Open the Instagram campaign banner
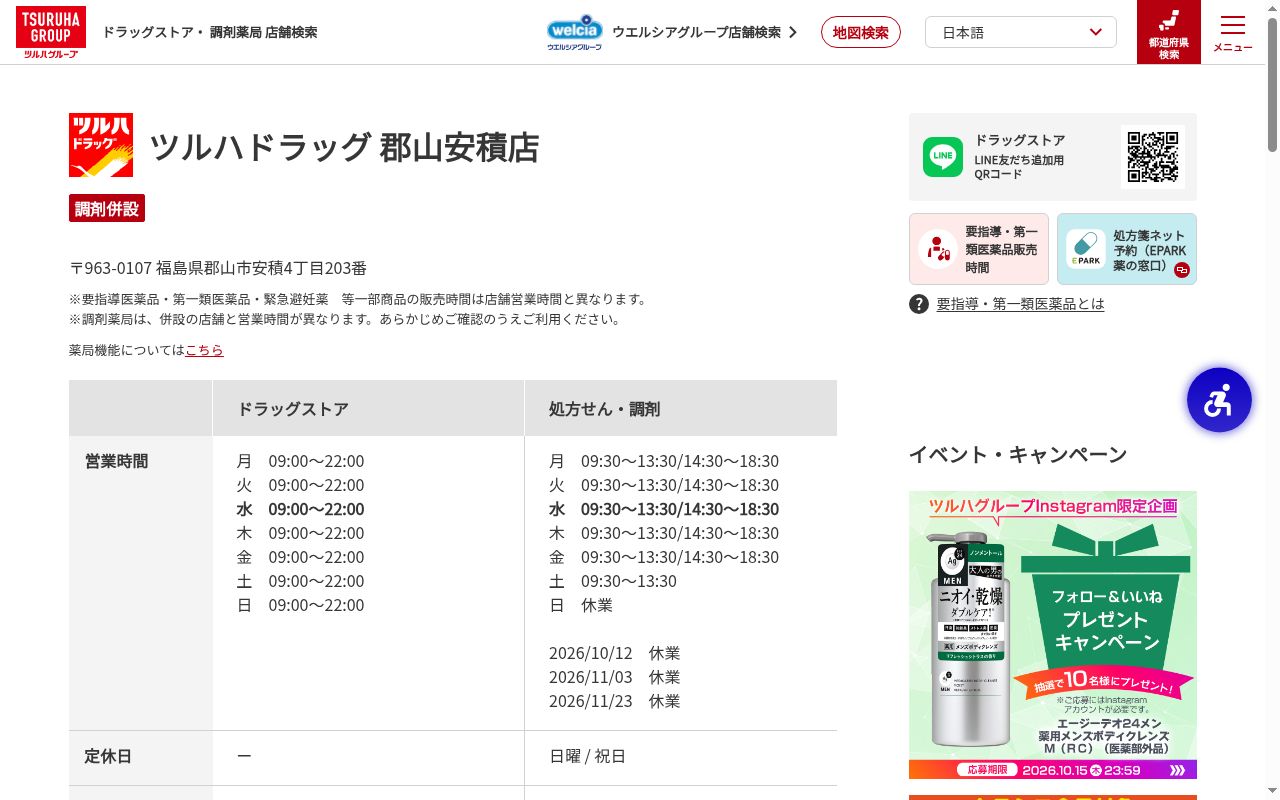 [1053, 635]
